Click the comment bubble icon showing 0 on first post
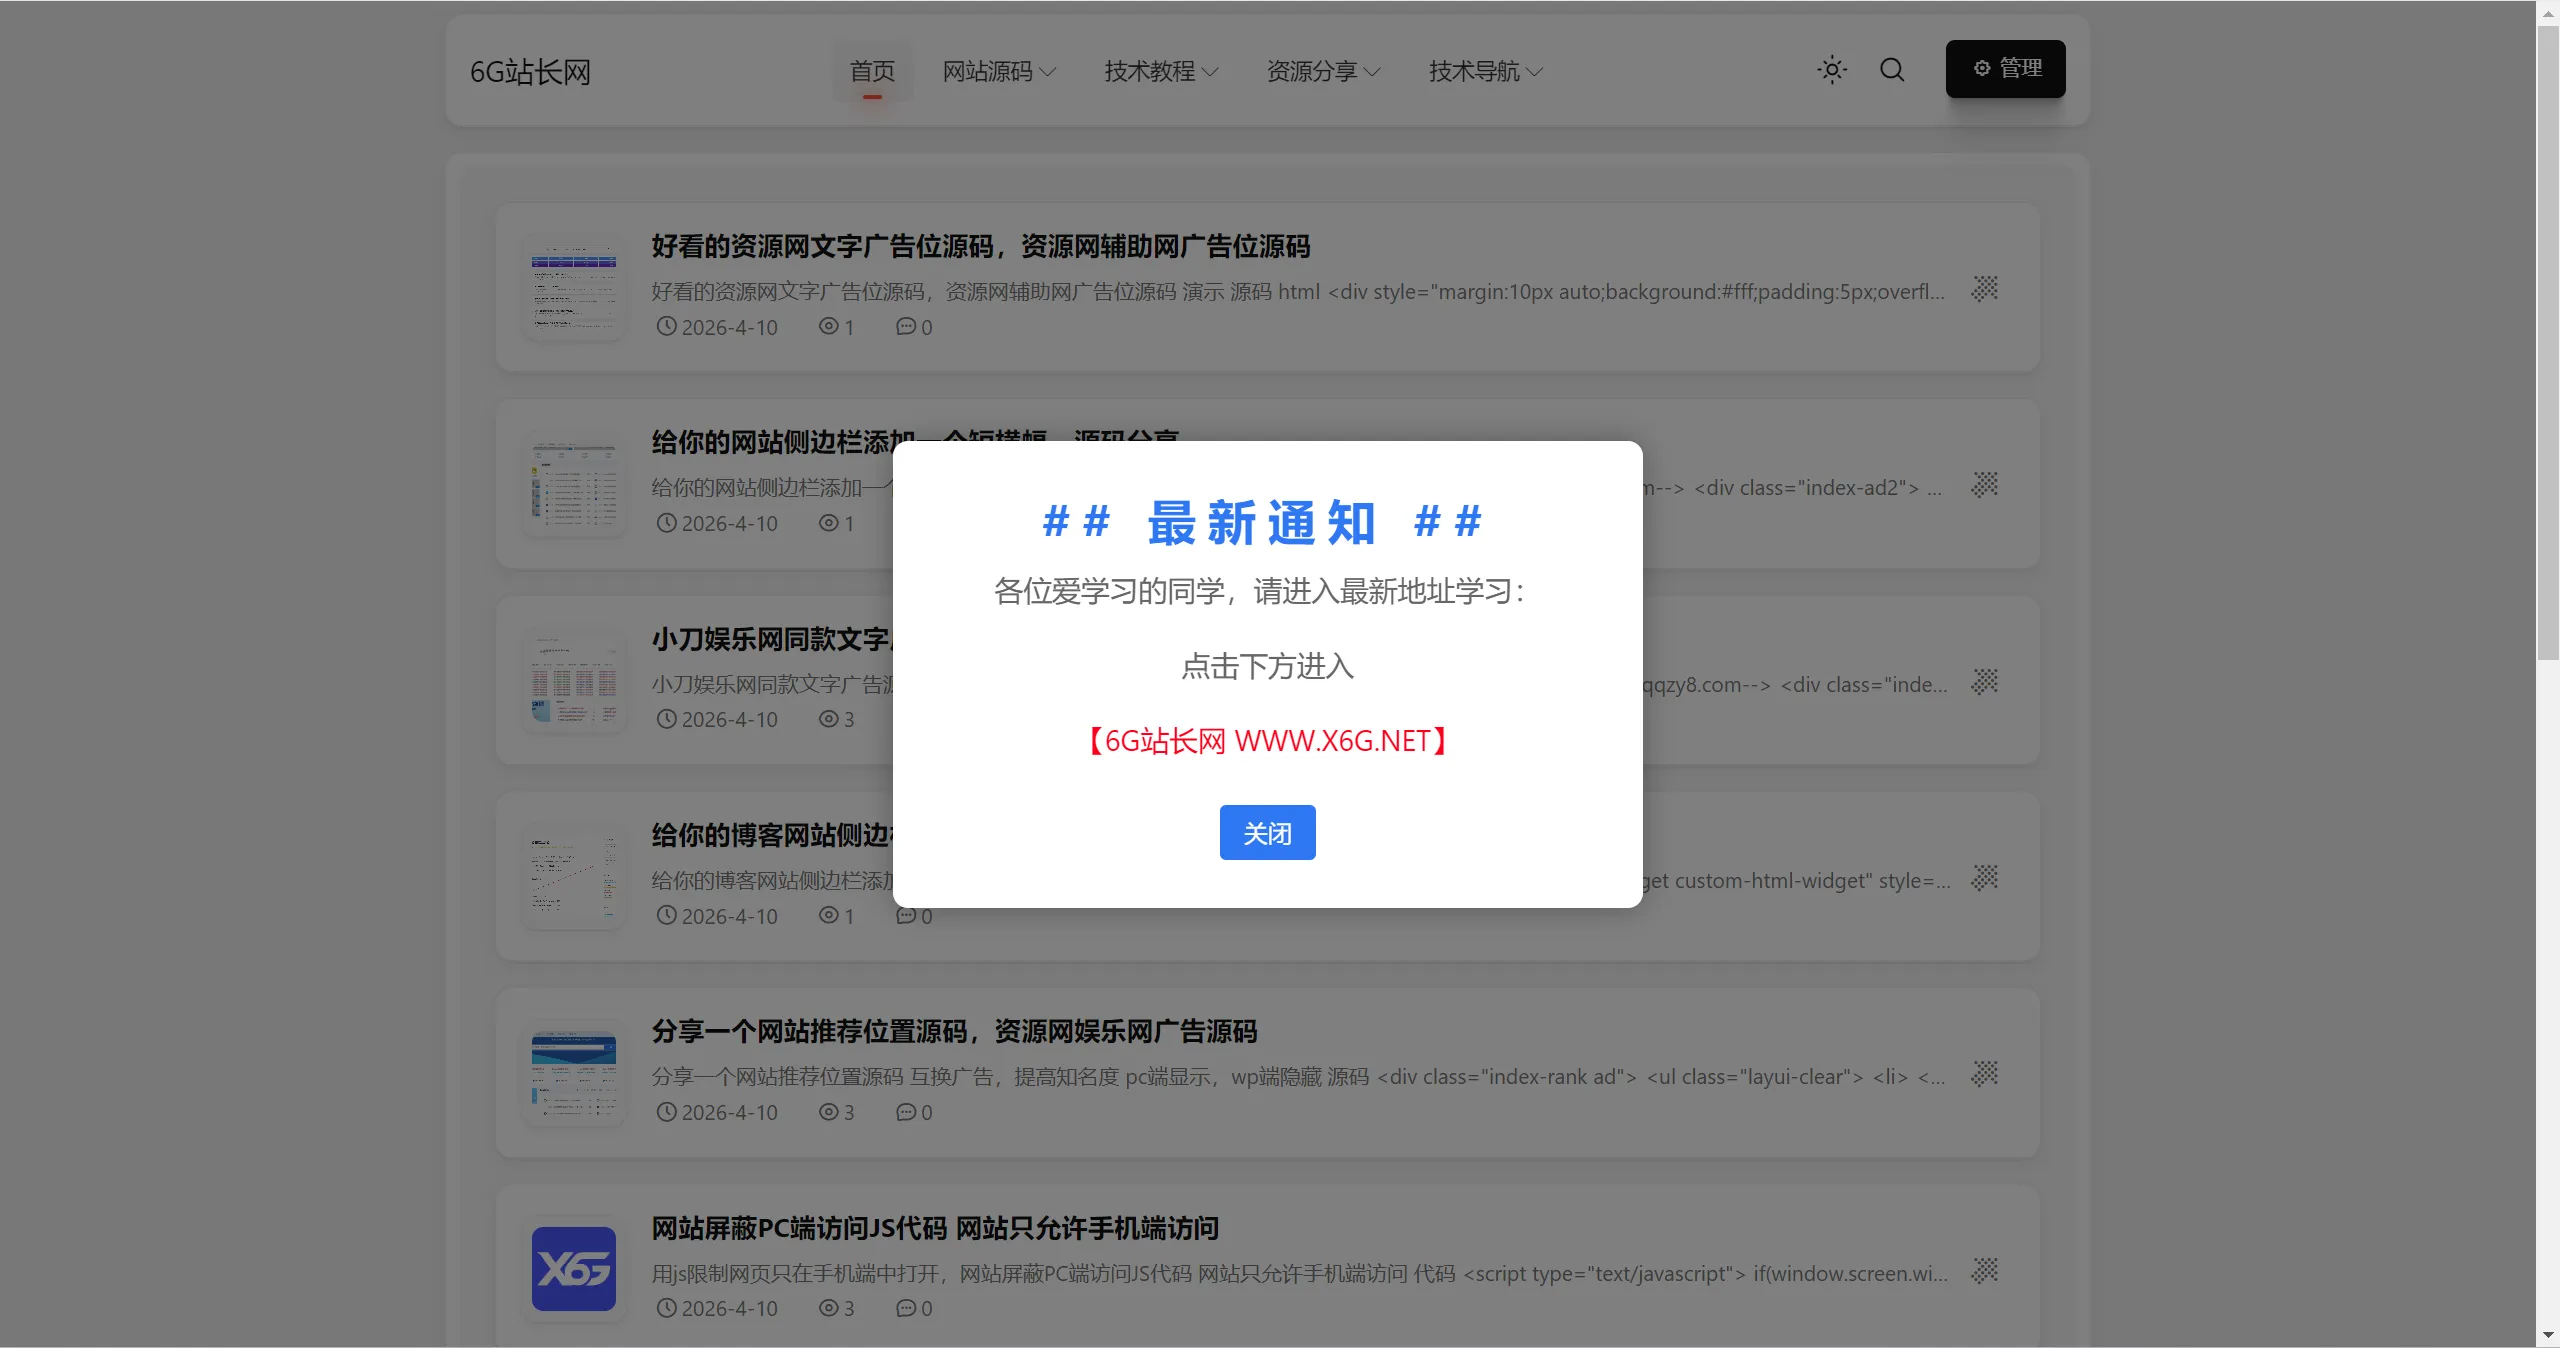This screenshot has width=2561, height=1348. (x=904, y=327)
